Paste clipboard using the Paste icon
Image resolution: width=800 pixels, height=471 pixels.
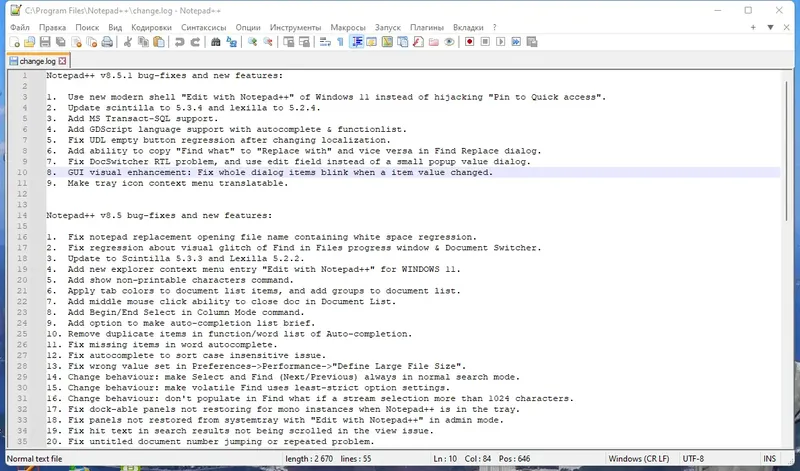159,42
